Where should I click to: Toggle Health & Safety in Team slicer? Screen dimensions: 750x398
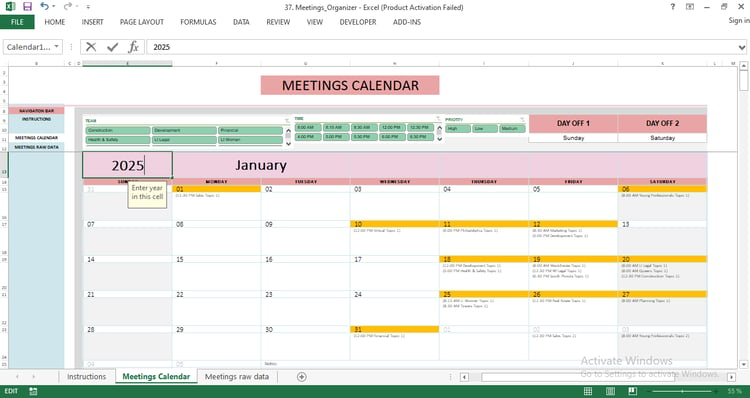point(118,140)
